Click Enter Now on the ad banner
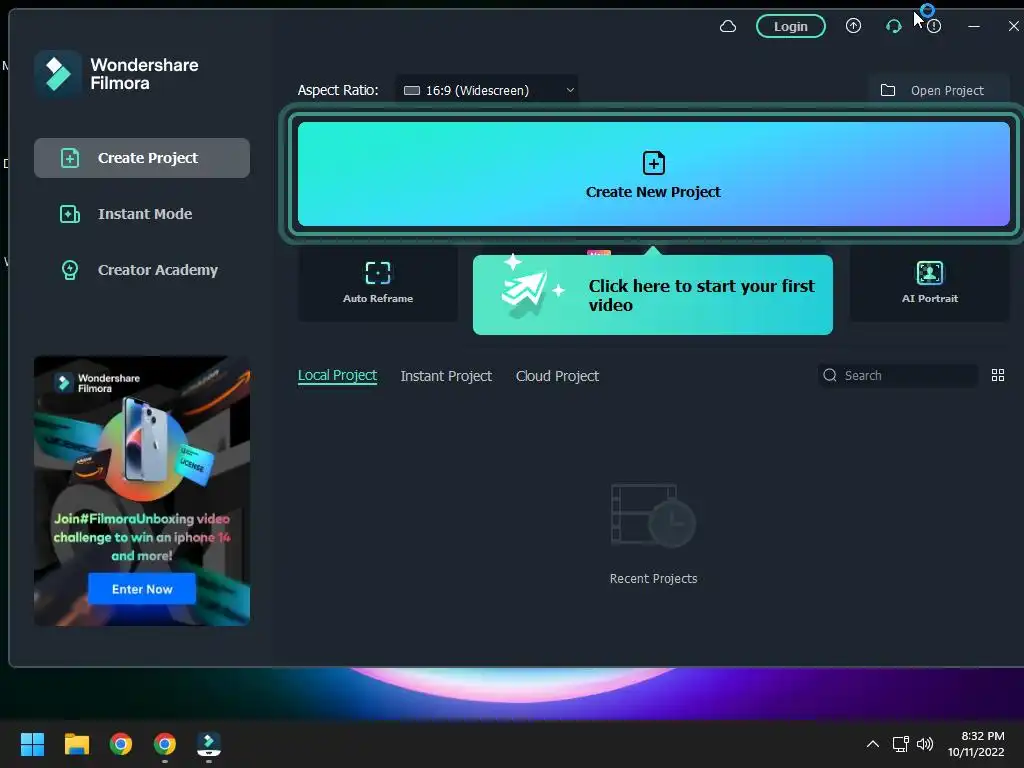 point(142,589)
